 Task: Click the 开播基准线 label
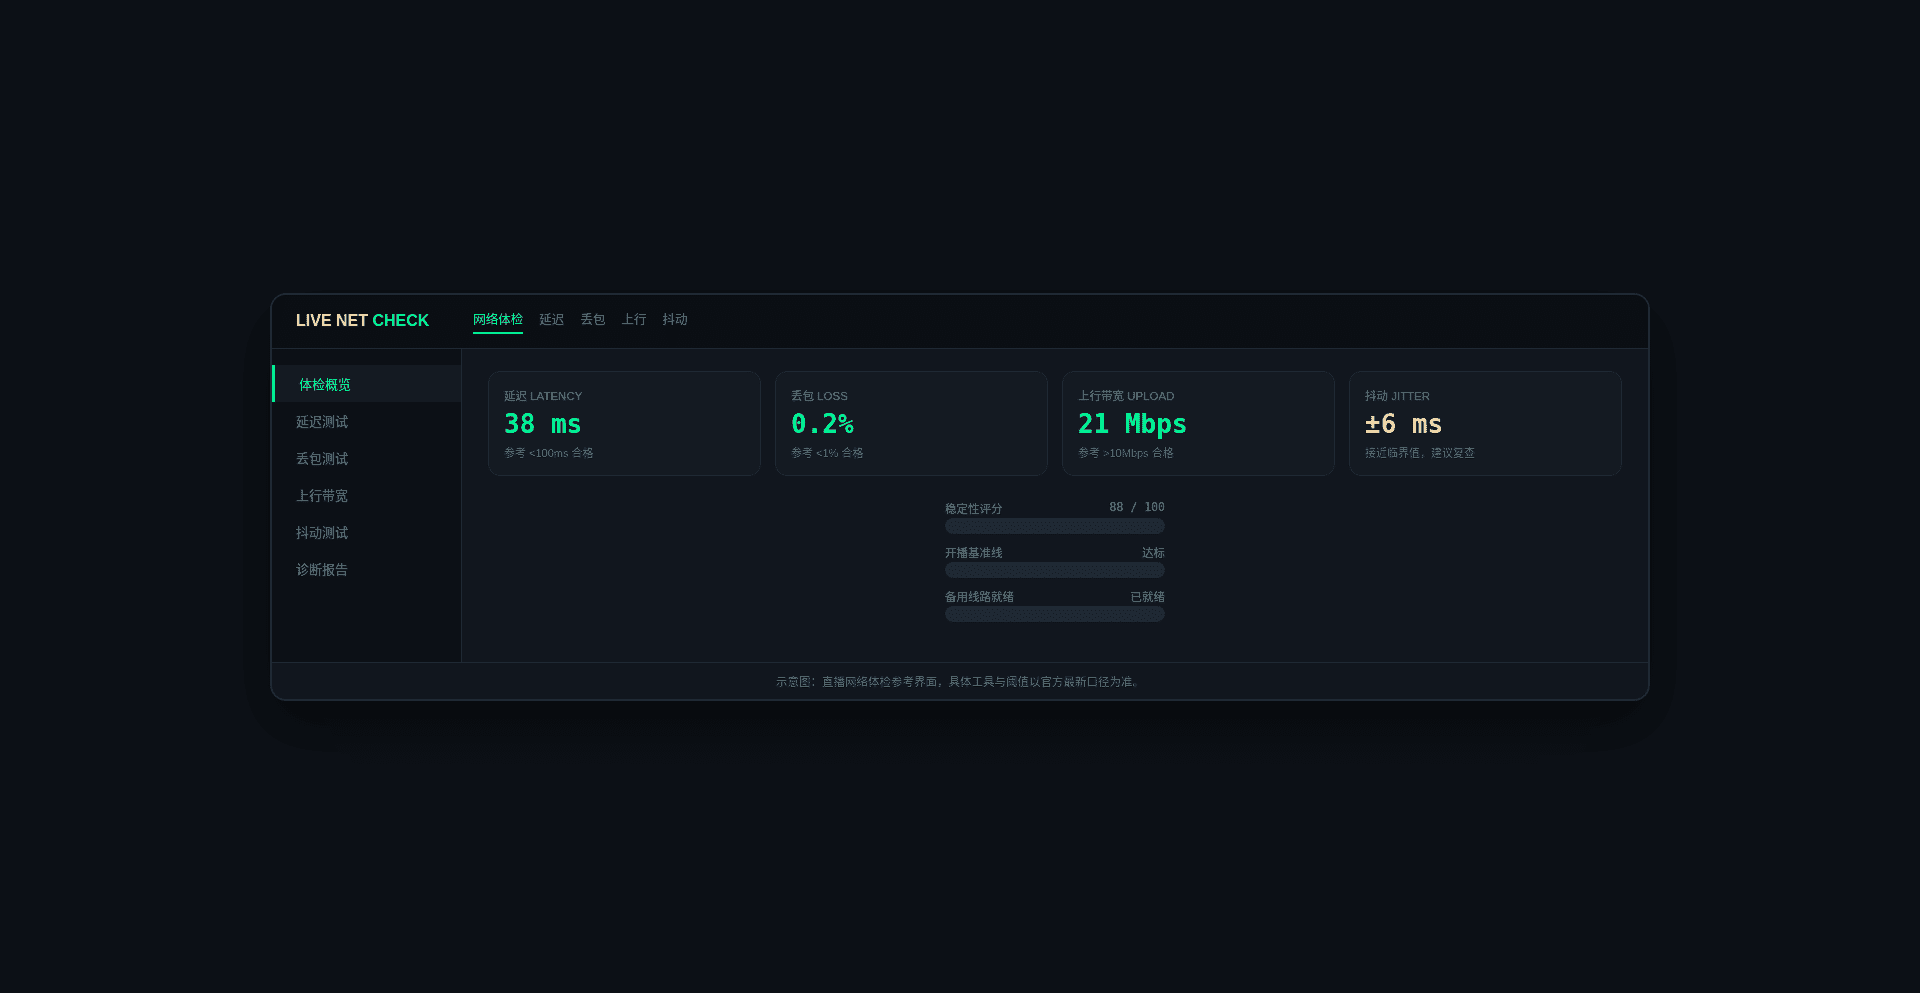pyautogui.click(x=973, y=553)
